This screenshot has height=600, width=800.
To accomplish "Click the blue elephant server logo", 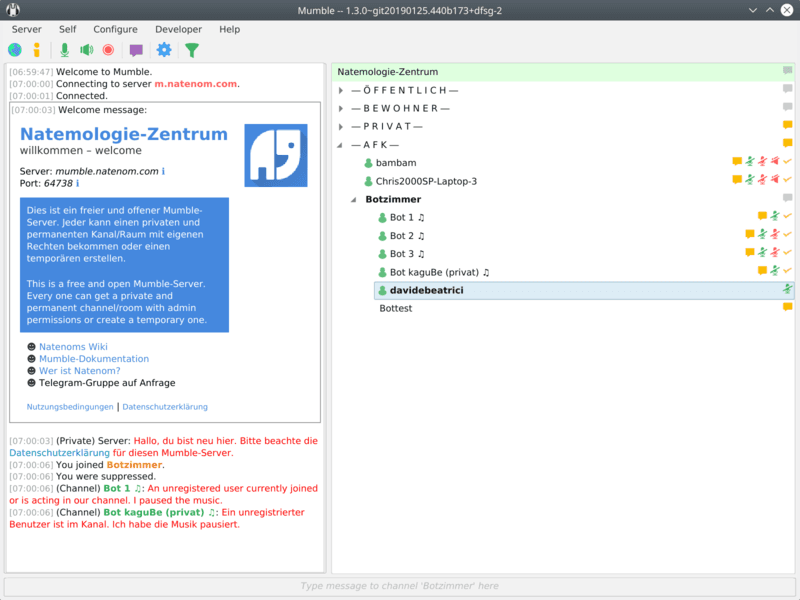I will coord(275,155).
